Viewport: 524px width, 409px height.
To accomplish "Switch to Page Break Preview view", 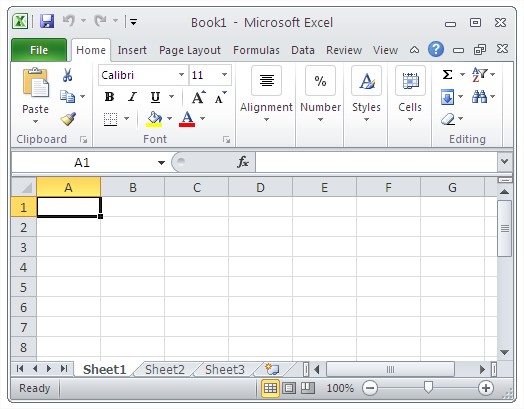I will (308, 388).
